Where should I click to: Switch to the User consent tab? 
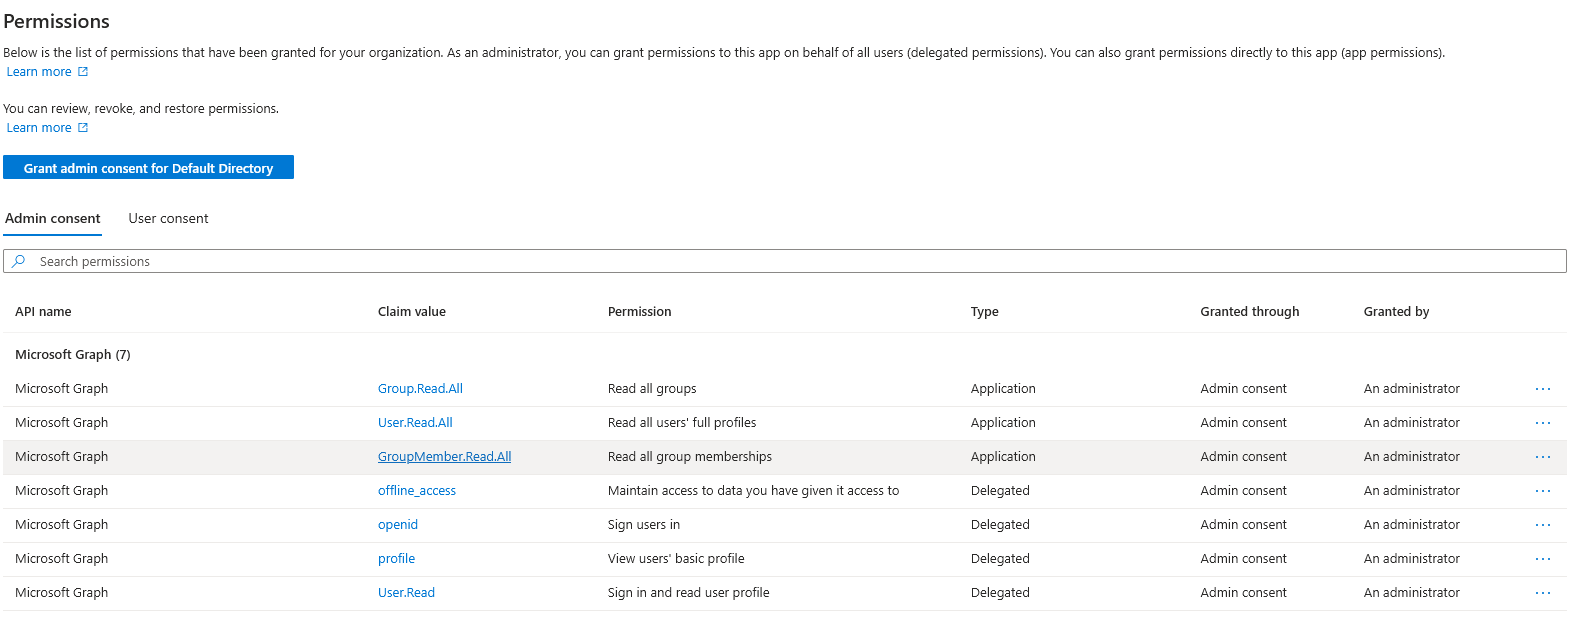point(168,219)
